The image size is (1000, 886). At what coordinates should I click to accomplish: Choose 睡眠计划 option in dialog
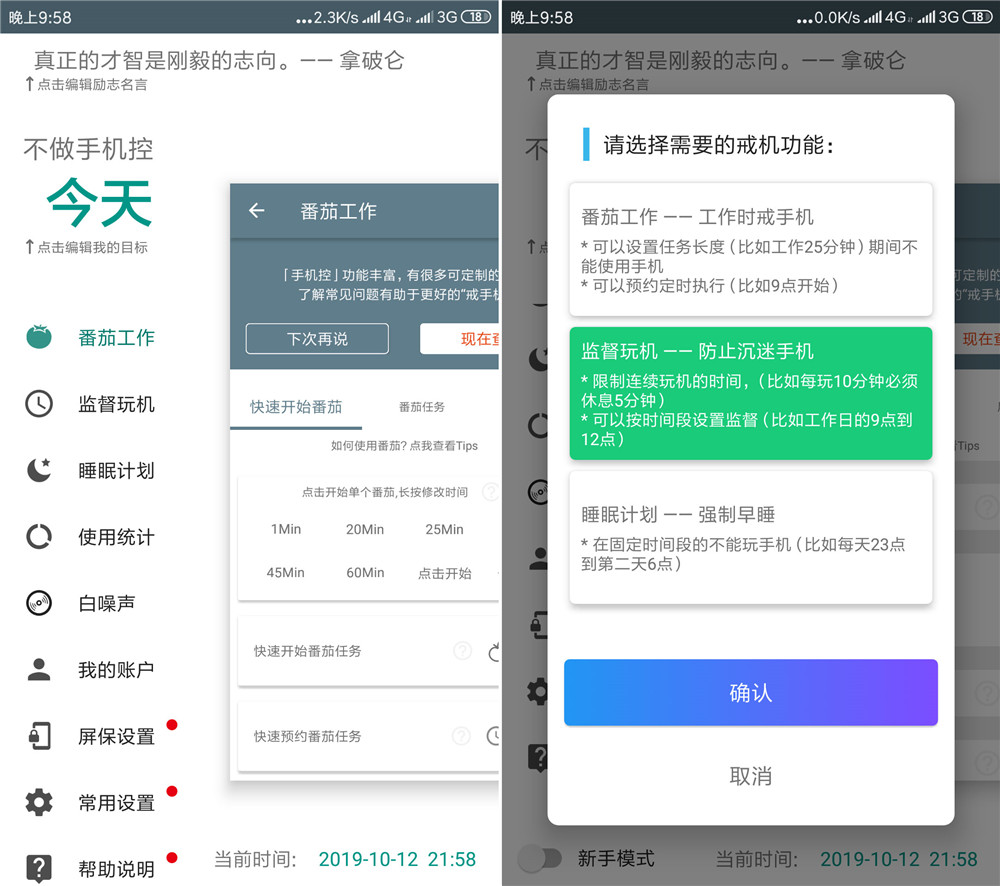pos(751,538)
